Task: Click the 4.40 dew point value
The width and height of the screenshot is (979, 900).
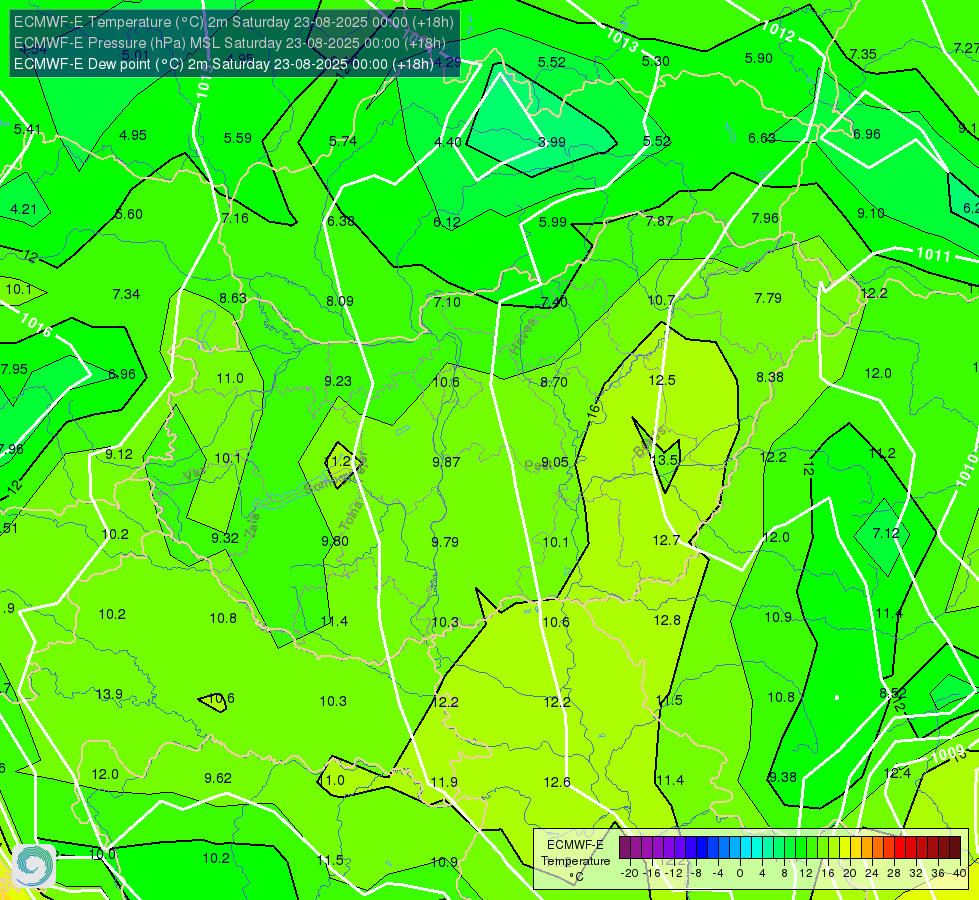Action: pyautogui.click(x=448, y=142)
